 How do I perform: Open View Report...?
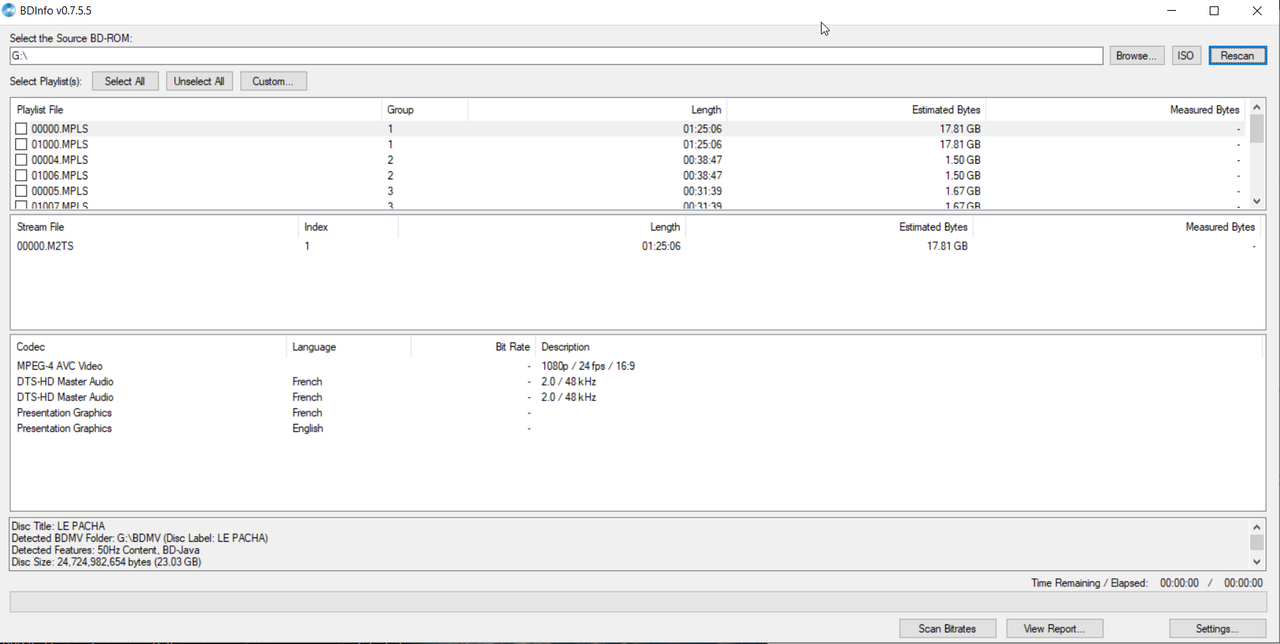(x=1054, y=629)
